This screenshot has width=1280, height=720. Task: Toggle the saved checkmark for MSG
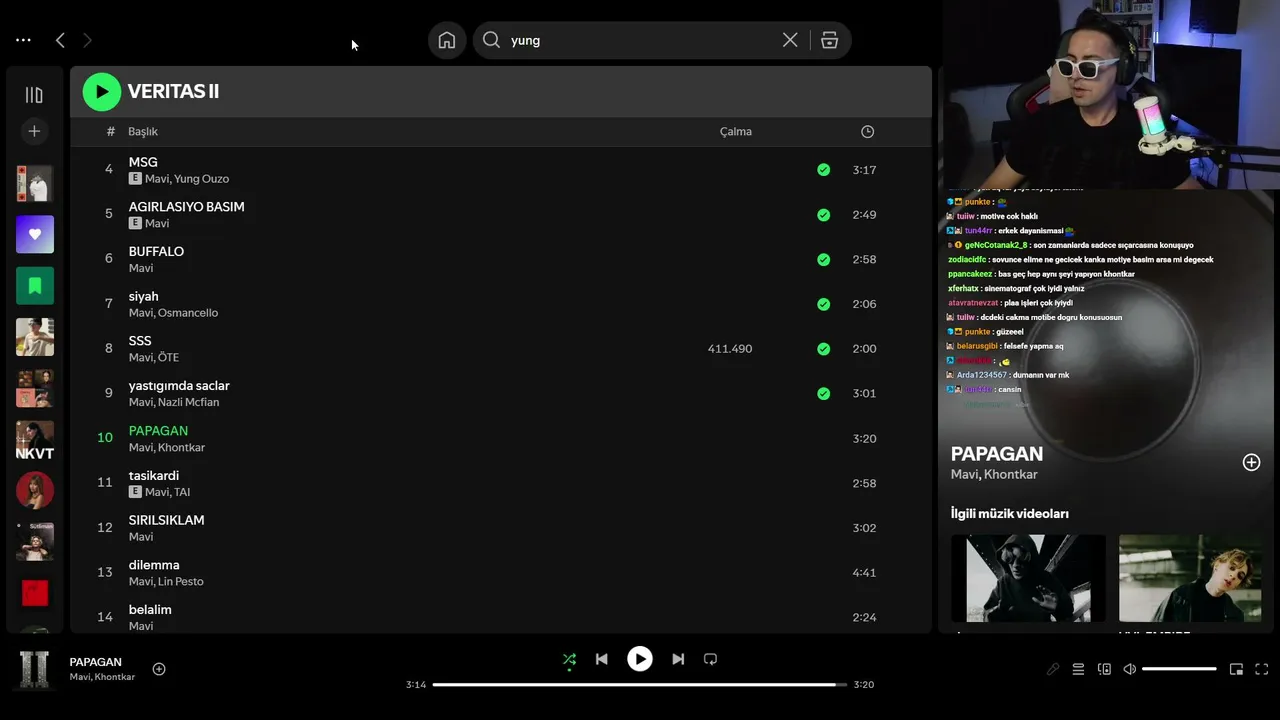click(823, 170)
